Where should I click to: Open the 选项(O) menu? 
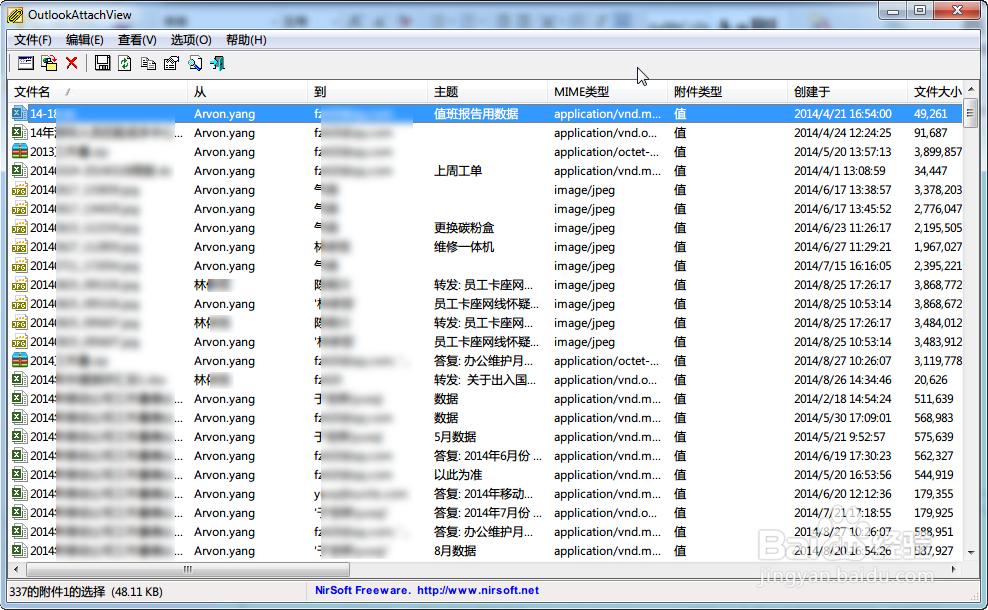pyautogui.click(x=191, y=40)
